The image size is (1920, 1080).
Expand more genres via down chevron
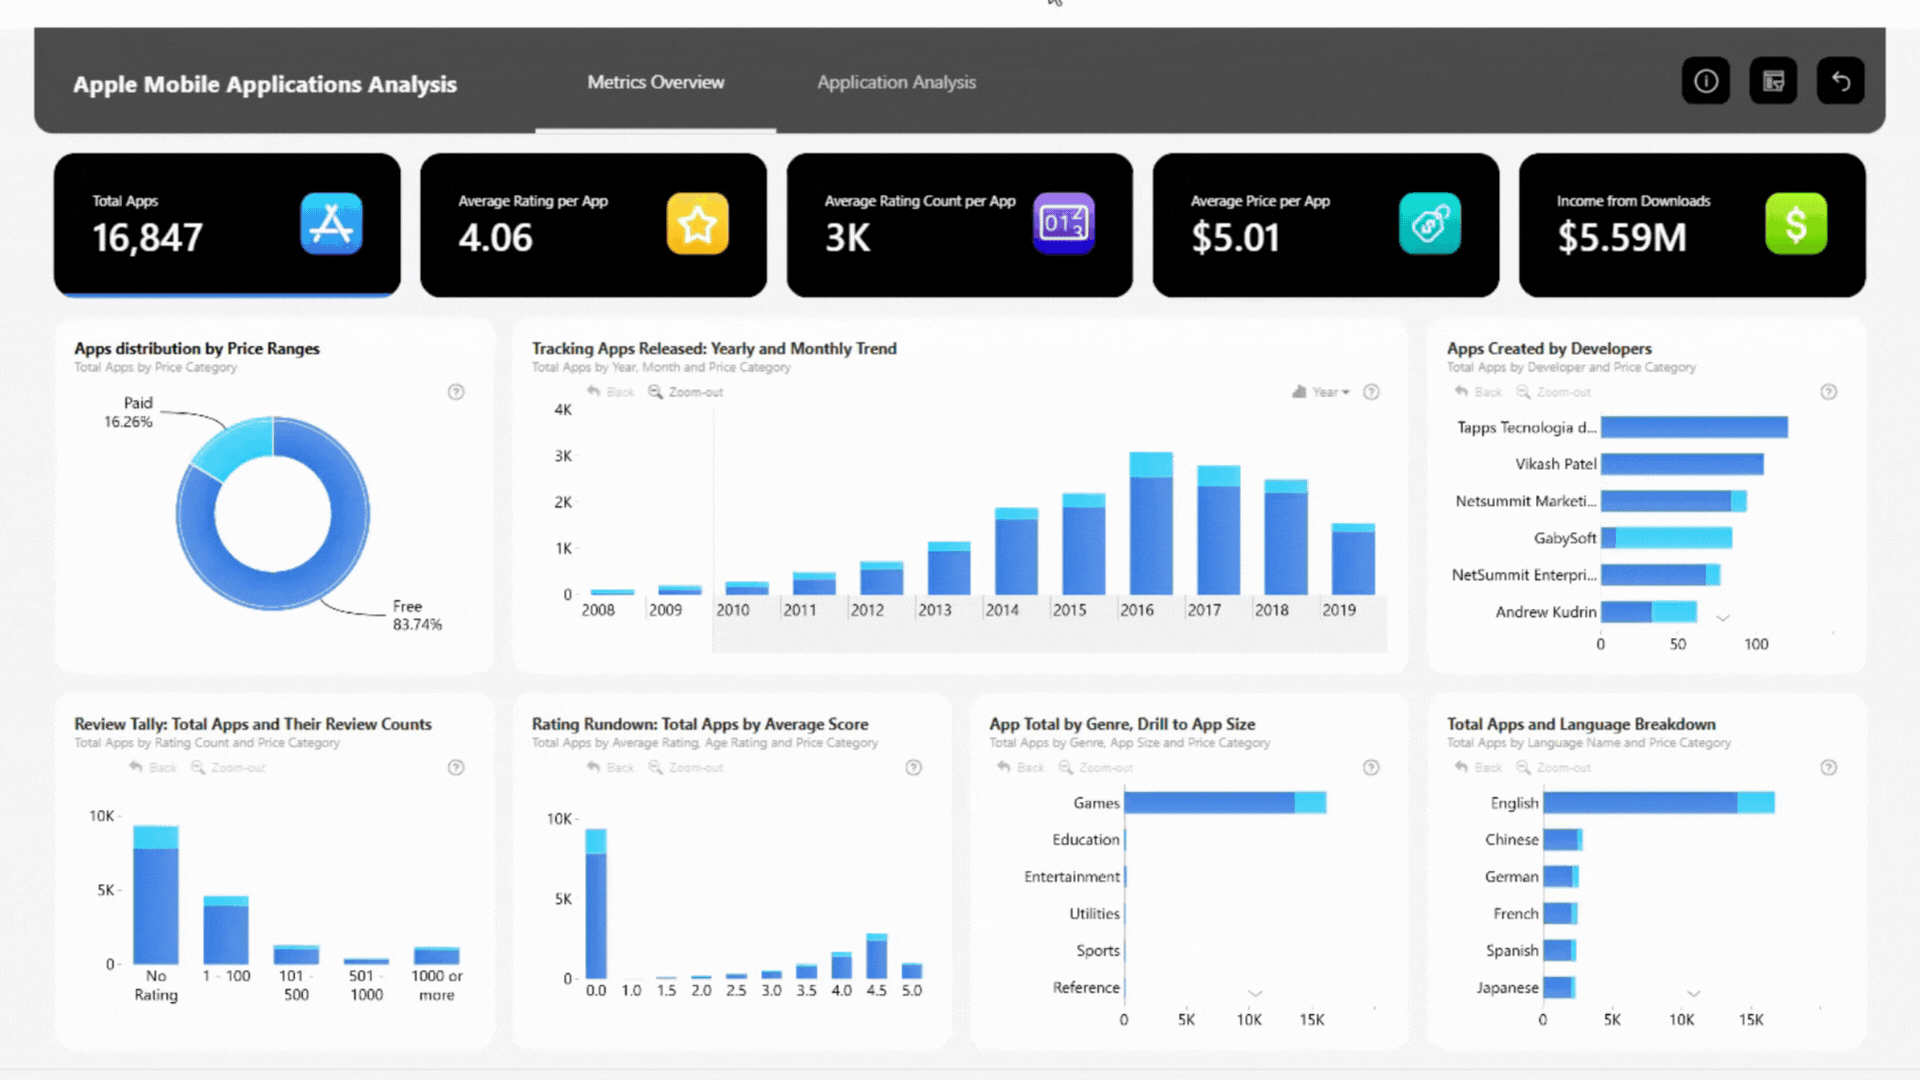click(x=1255, y=993)
